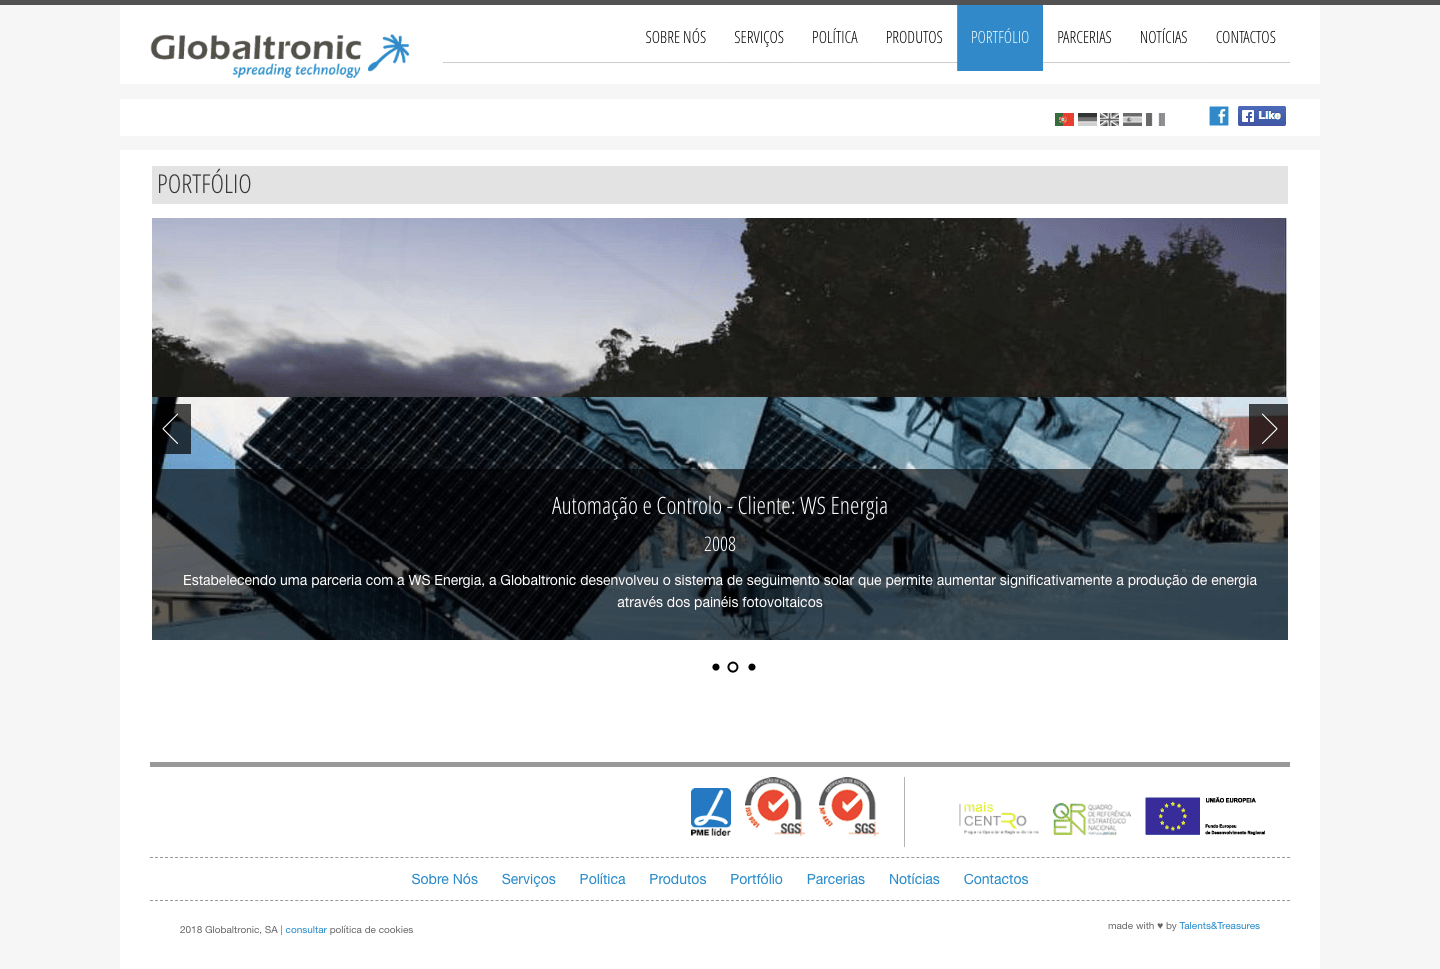Click the Globaltronic logo in the header
Image resolution: width=1440 pixels, height=969 pixels.
click(280, 54)
